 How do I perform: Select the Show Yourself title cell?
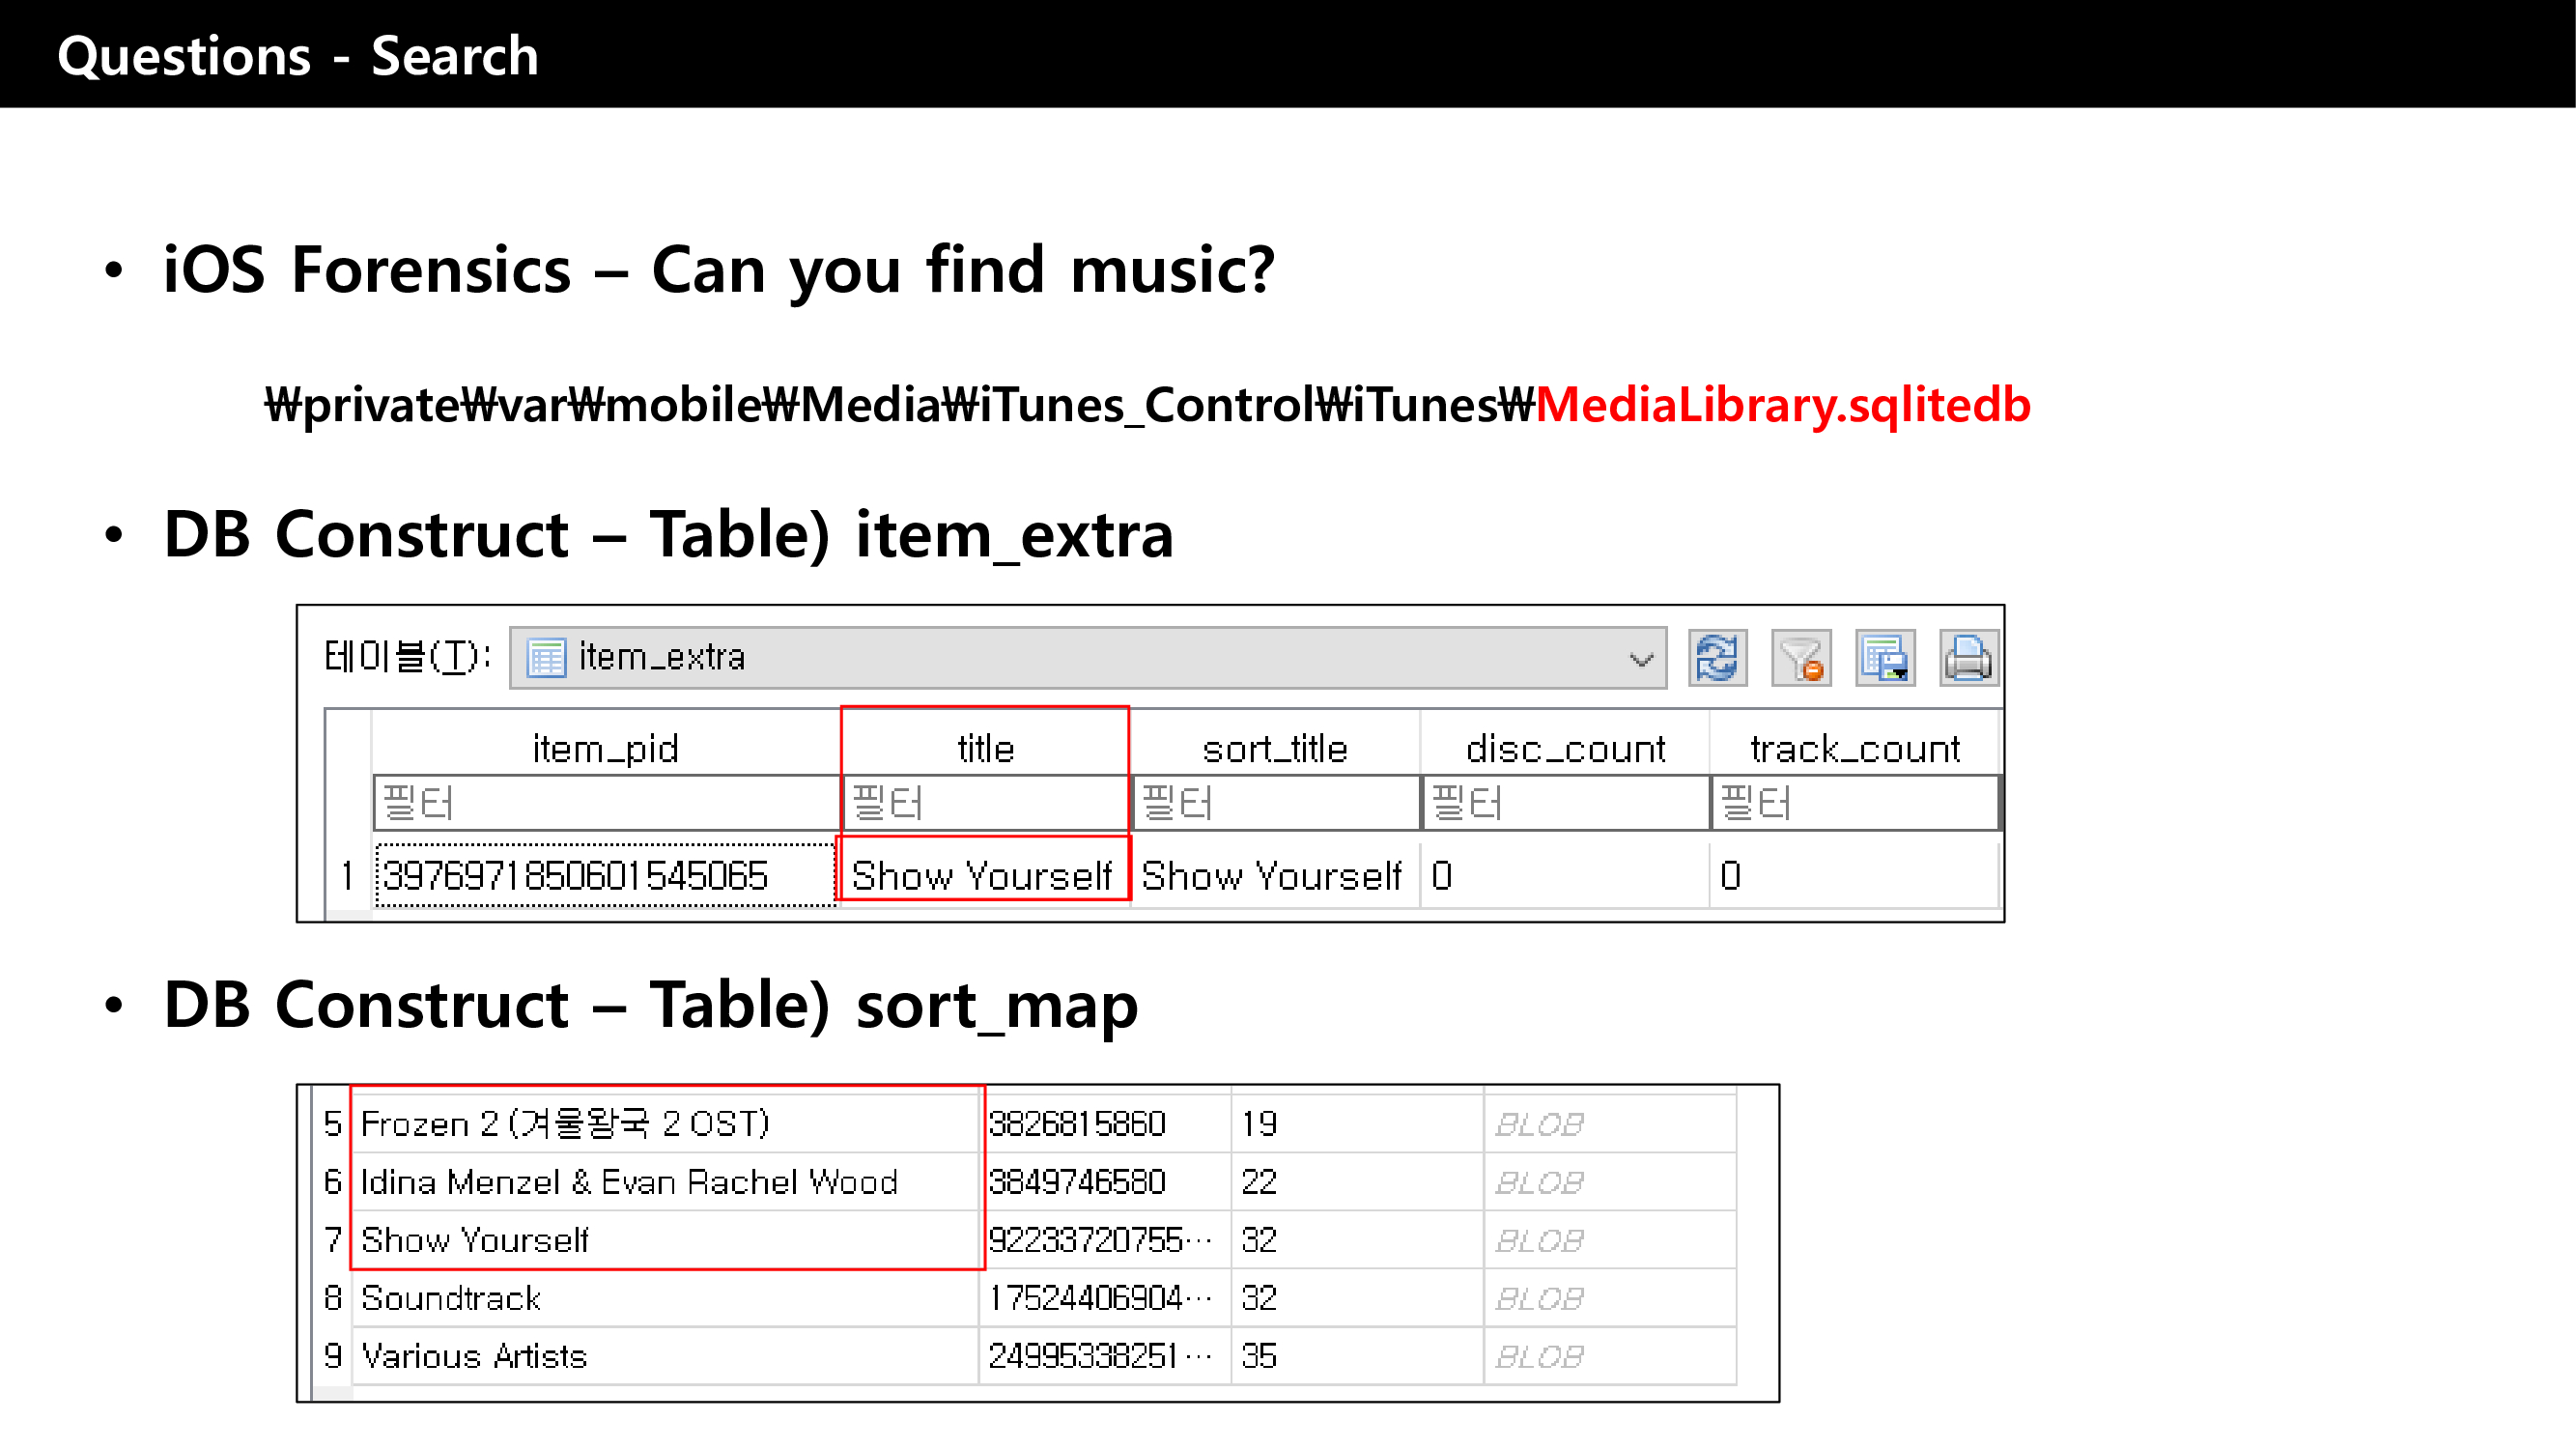pyautogui.click(x=982, y=876)
